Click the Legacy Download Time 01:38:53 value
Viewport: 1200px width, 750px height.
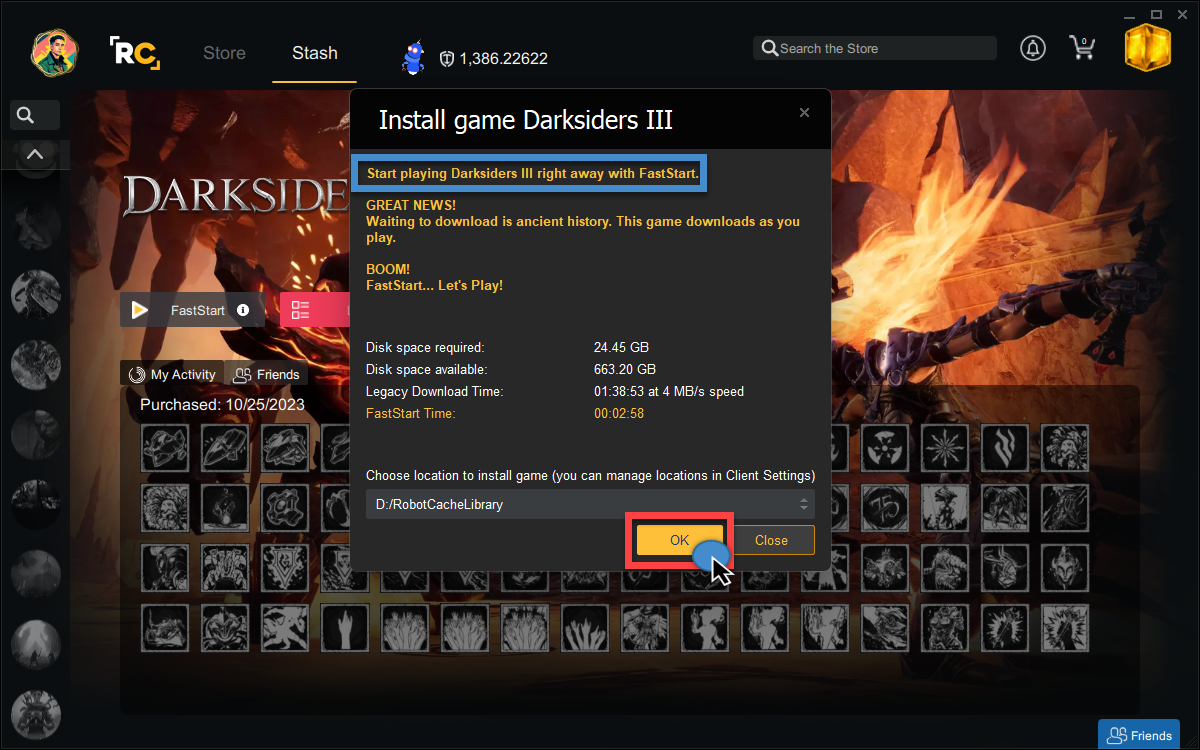[669, 391]
